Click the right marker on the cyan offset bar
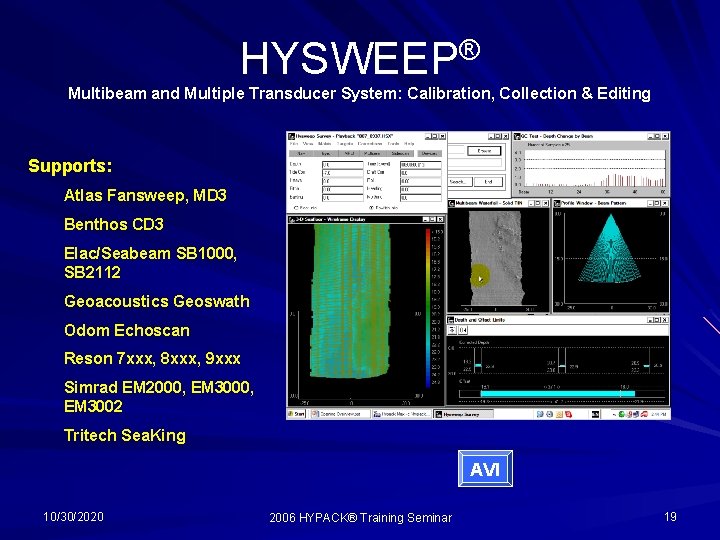This screenshot has height=540, width=720. click(x=621, y=393)
